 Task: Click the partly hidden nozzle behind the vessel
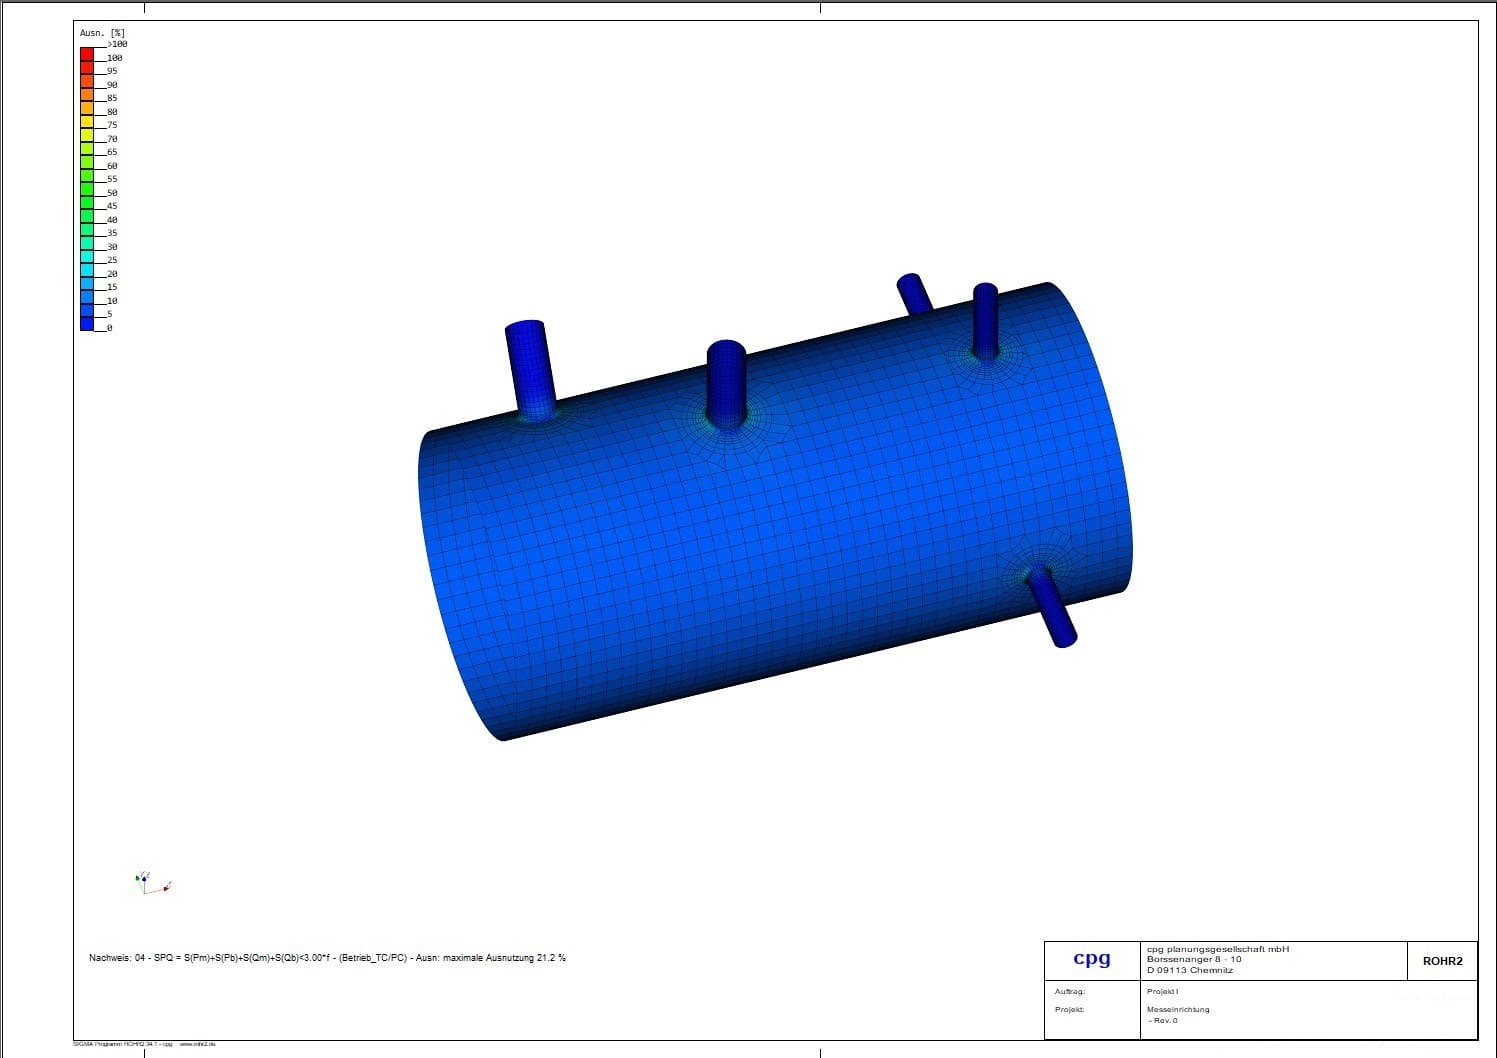click(x=914, y=293)
